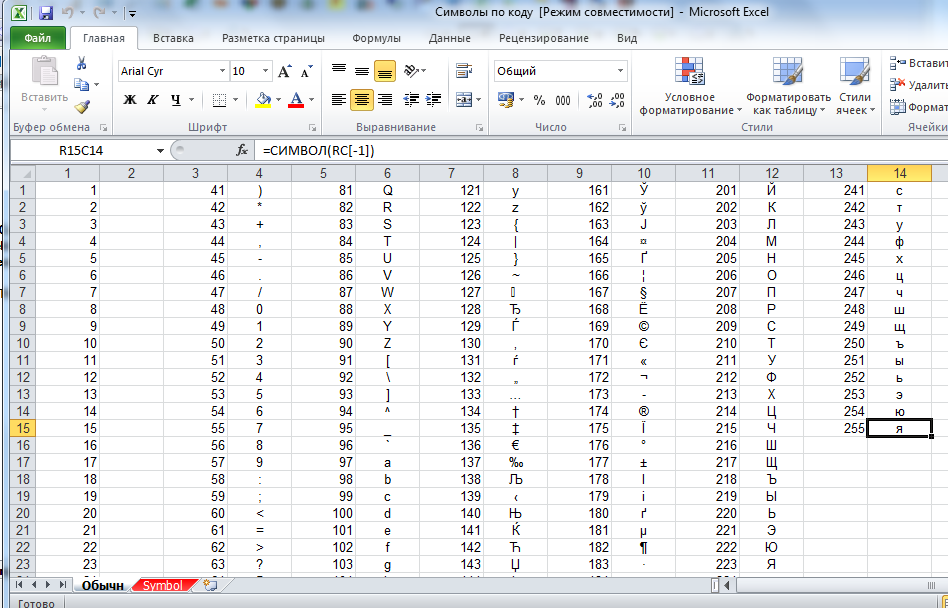Decrease the font size with small A
Screen dimensions: 948x608
pyautogui.click(x=307, y=71)
